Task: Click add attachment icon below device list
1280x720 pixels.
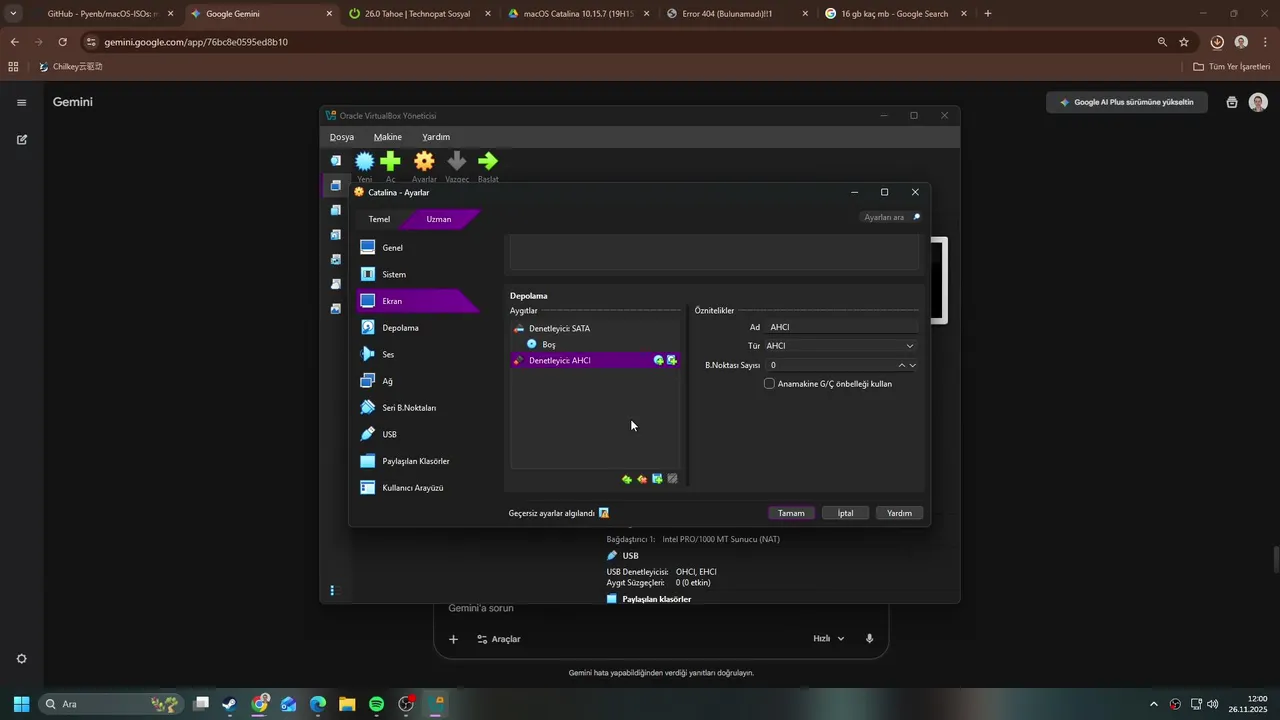Action: [x=657, y=479]
